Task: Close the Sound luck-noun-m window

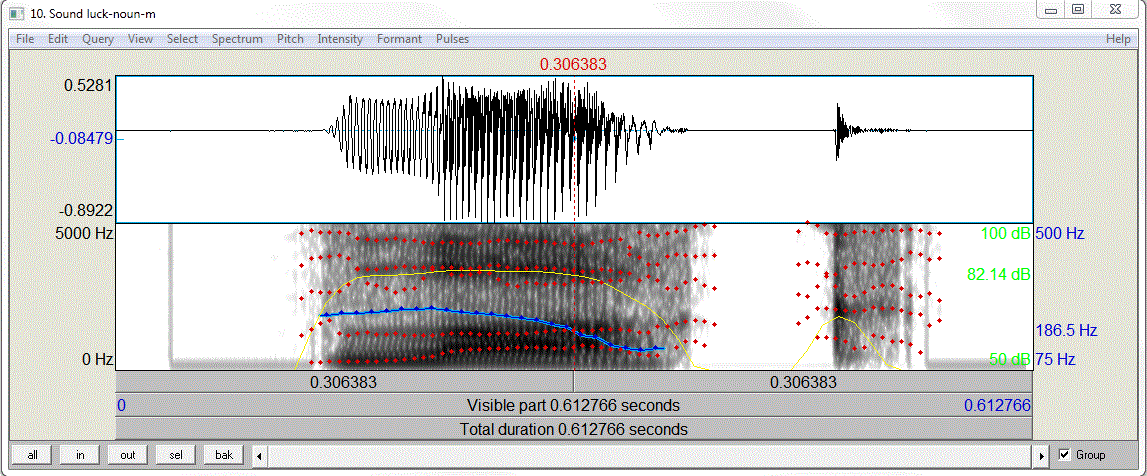Action: 1115,10
